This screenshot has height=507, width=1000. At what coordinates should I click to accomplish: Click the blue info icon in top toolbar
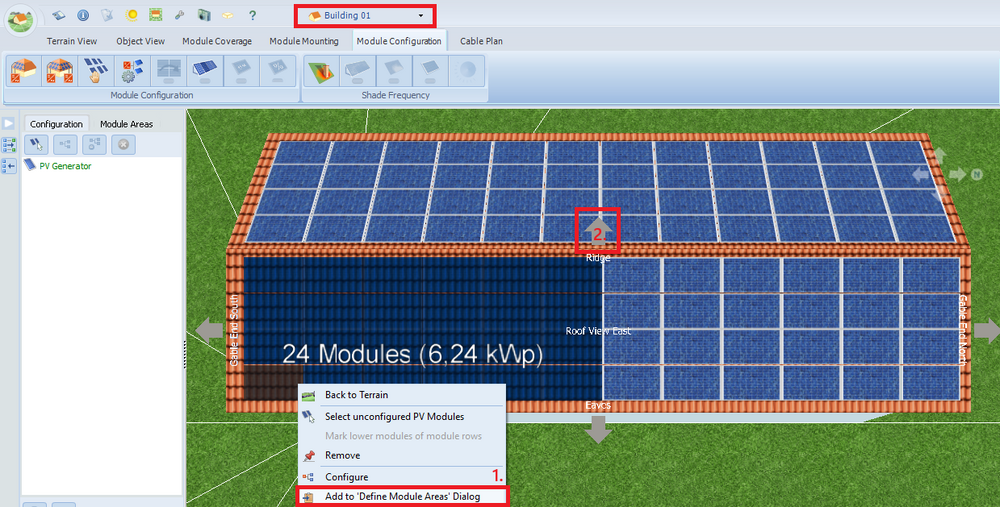click(x=83, y=16)
